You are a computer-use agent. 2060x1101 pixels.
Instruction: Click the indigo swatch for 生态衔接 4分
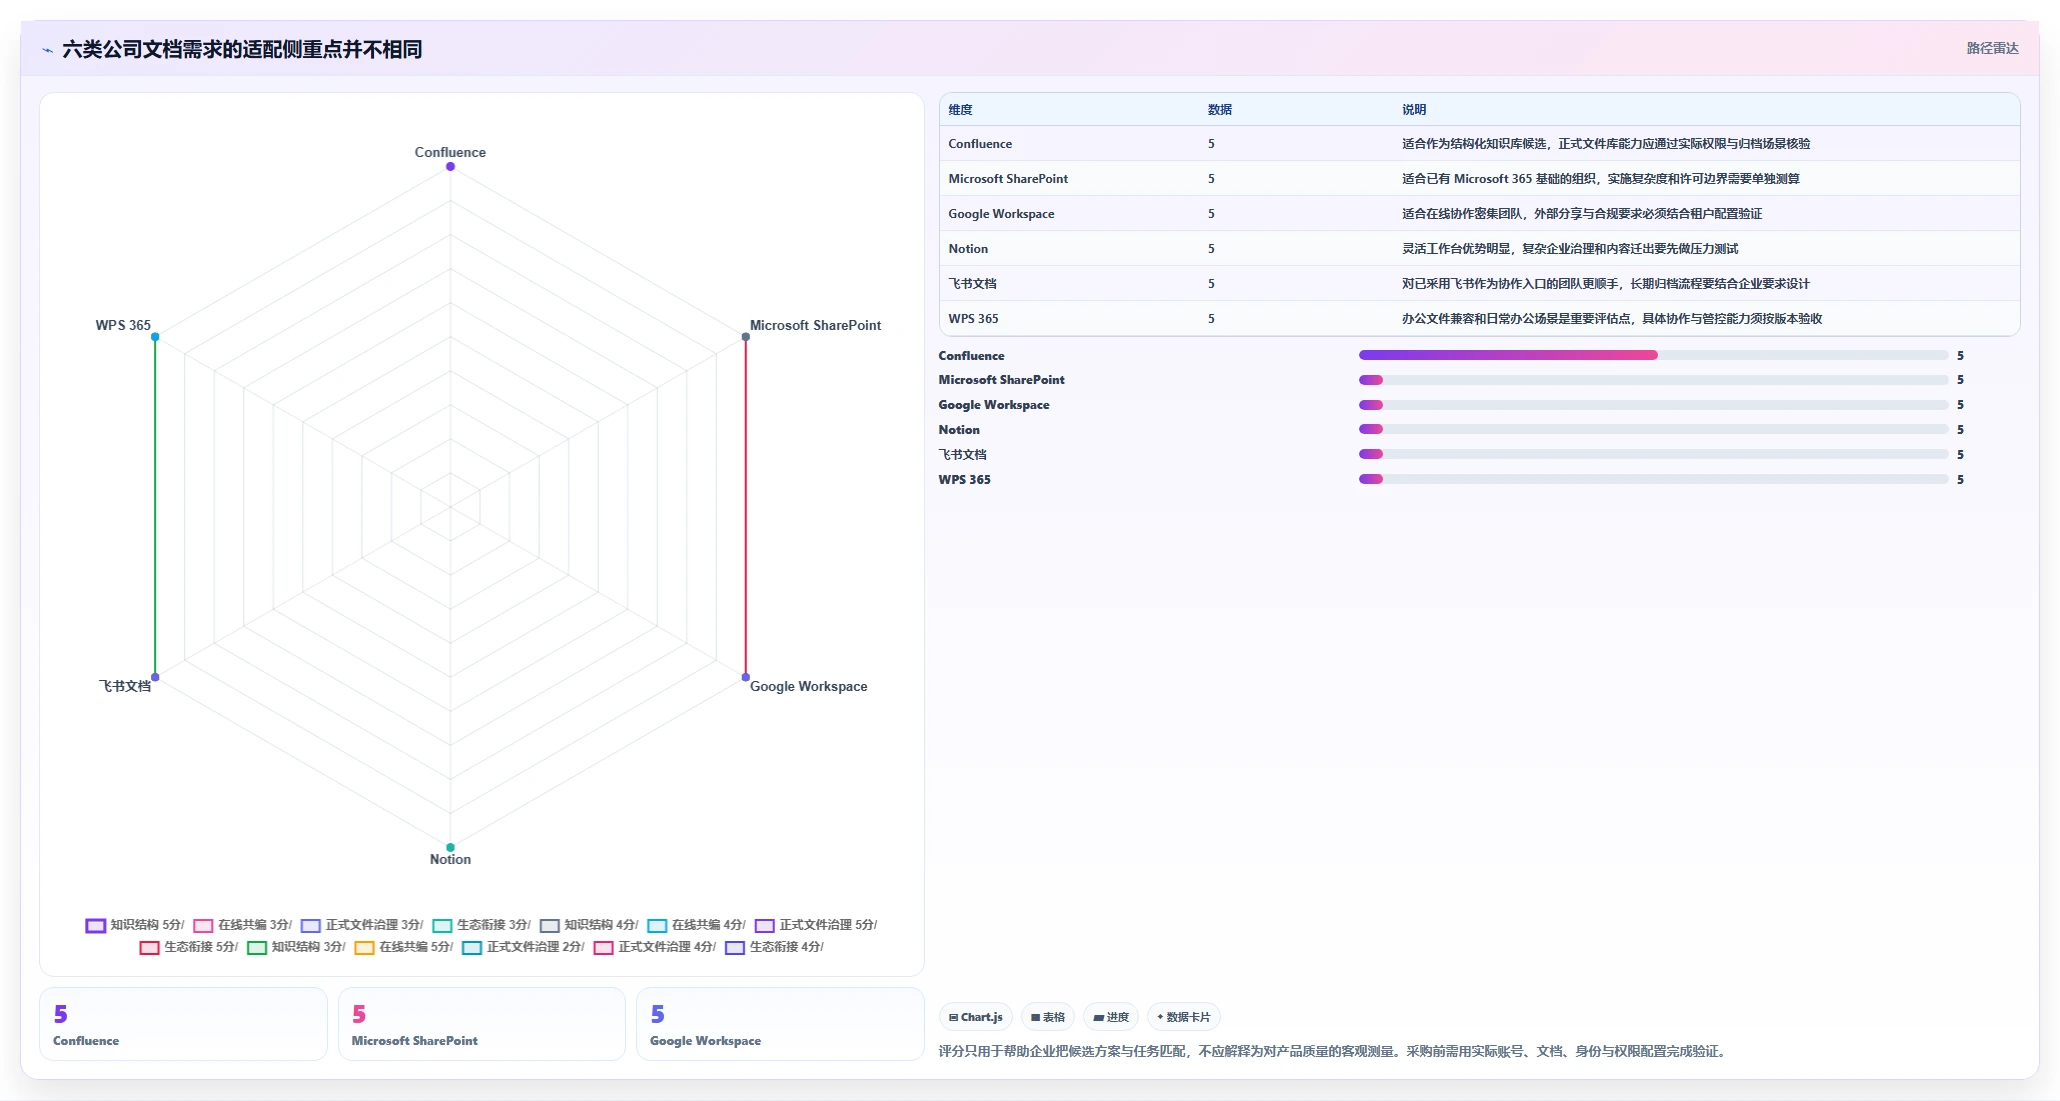[x=735, y=948]
